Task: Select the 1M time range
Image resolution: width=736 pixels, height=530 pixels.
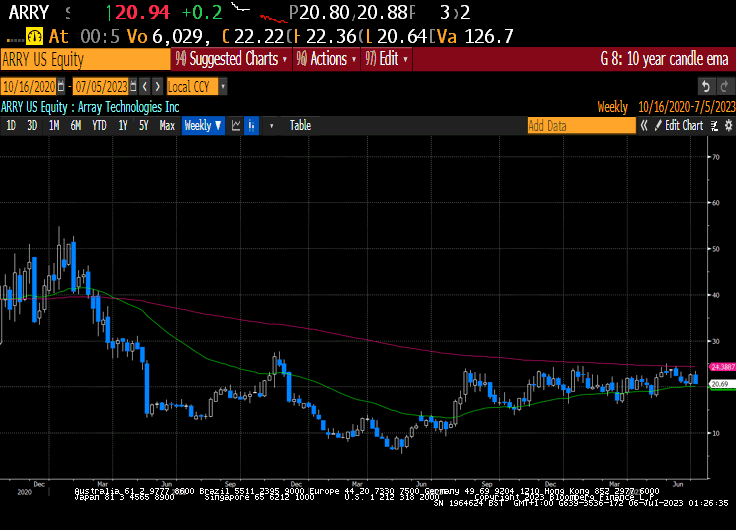Action: [x=54, y=125]
